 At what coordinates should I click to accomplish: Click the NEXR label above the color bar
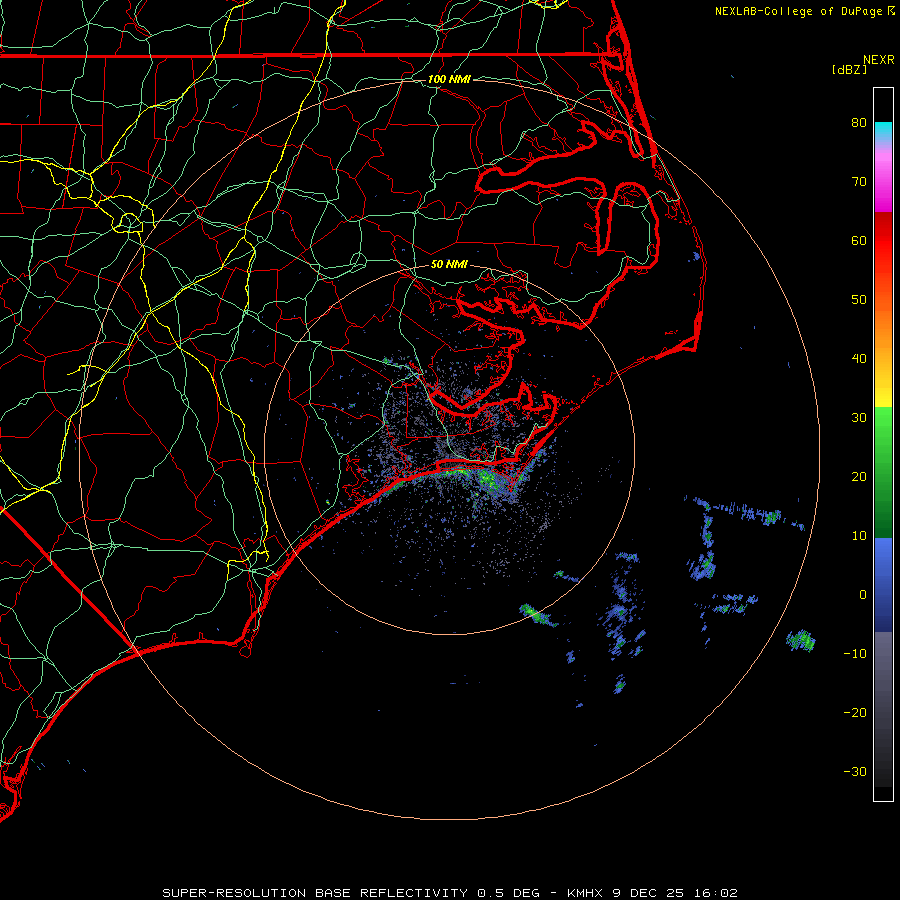[x=878, y=60]
